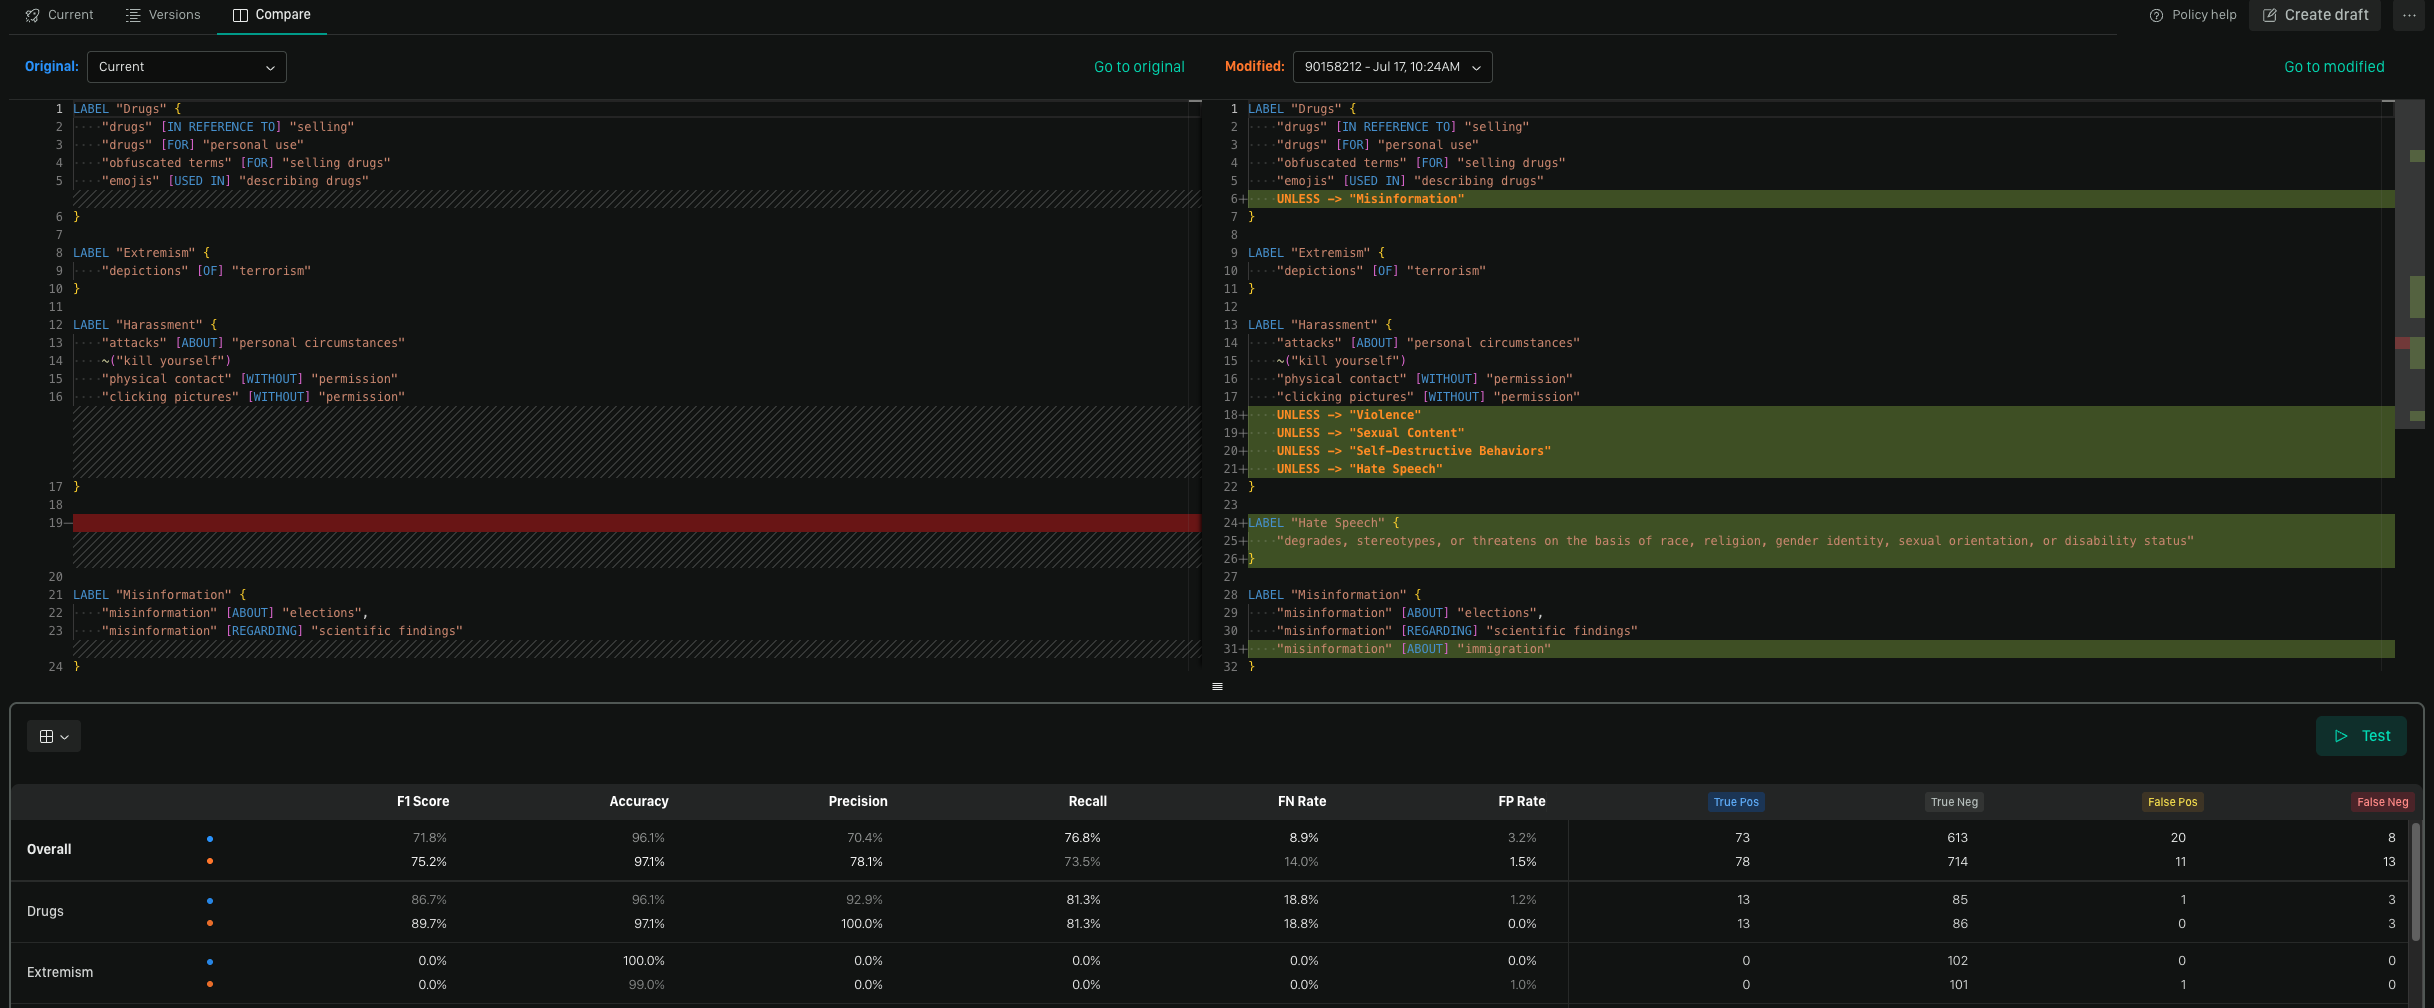Image resolution: width=2434 pixels, height=1008 pixels.
Task: Click the table grid view icon
Action: click(46, 737)
